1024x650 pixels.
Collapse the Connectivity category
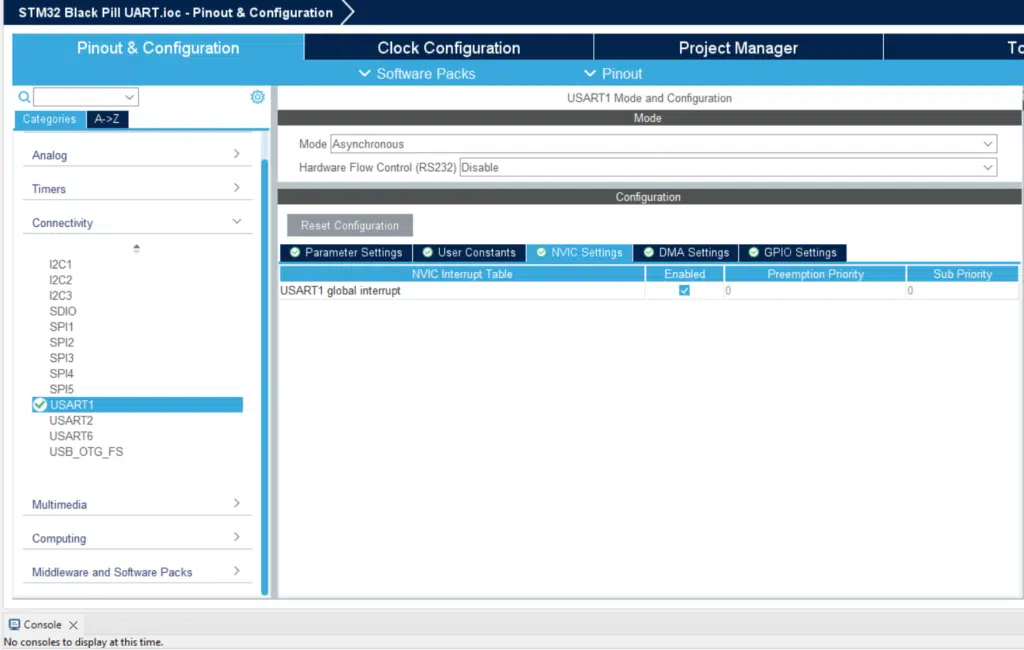click(136, 223)
